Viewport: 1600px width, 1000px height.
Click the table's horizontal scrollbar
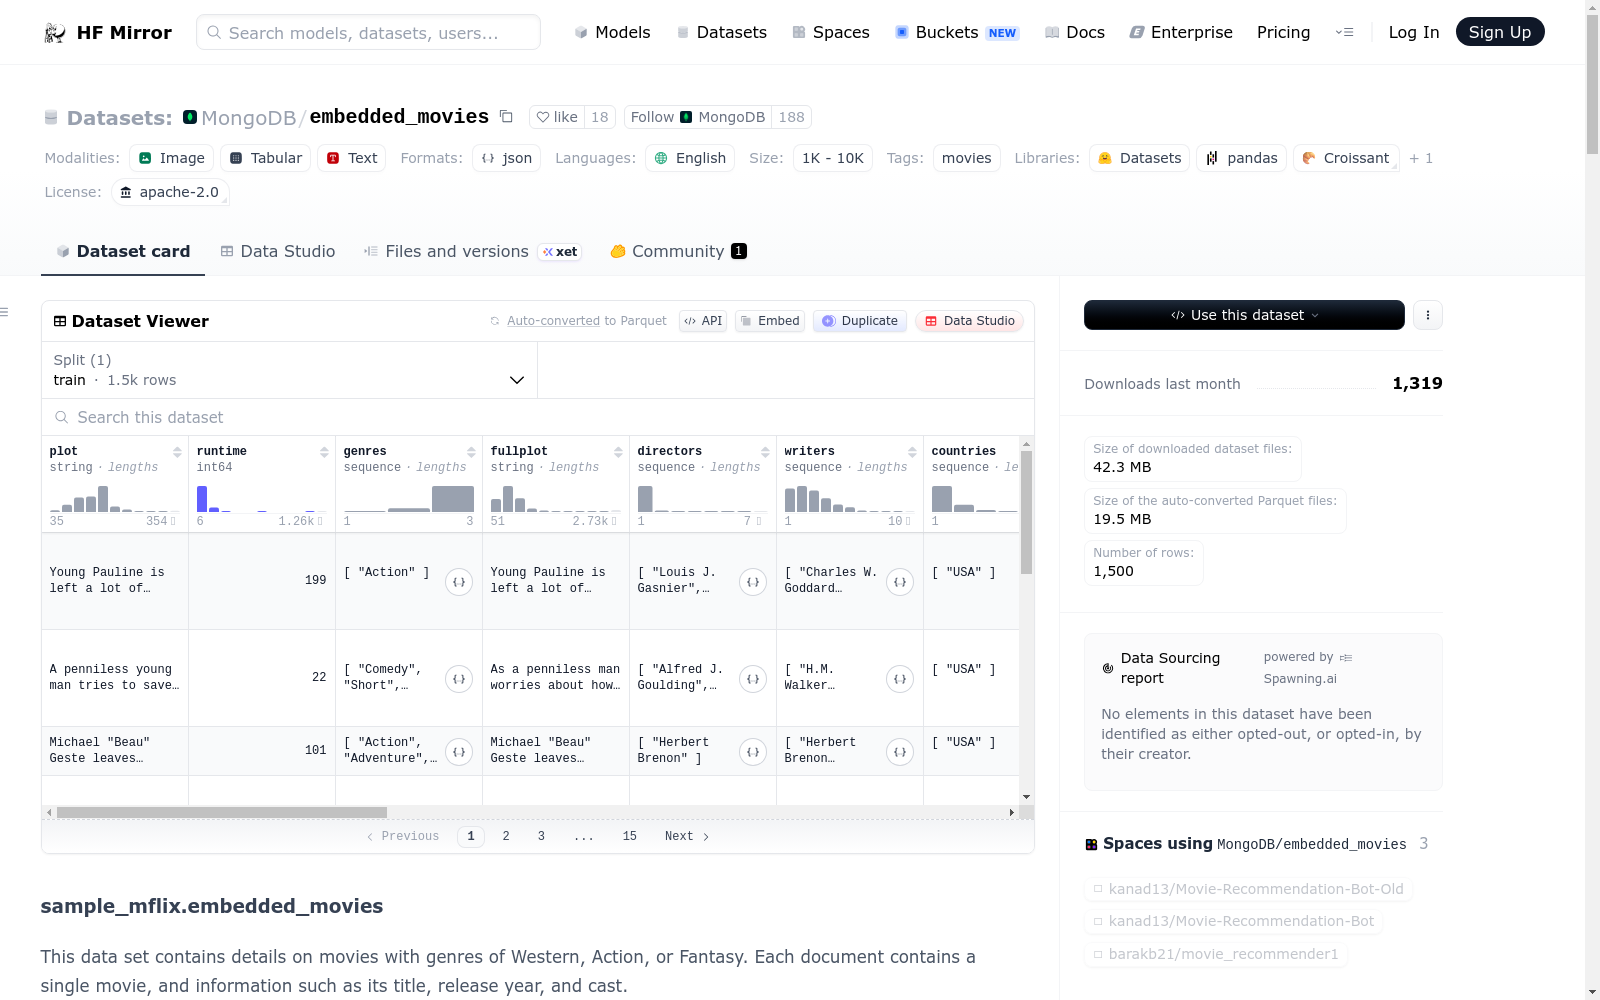pyautogui.click(x=222, y=812)
